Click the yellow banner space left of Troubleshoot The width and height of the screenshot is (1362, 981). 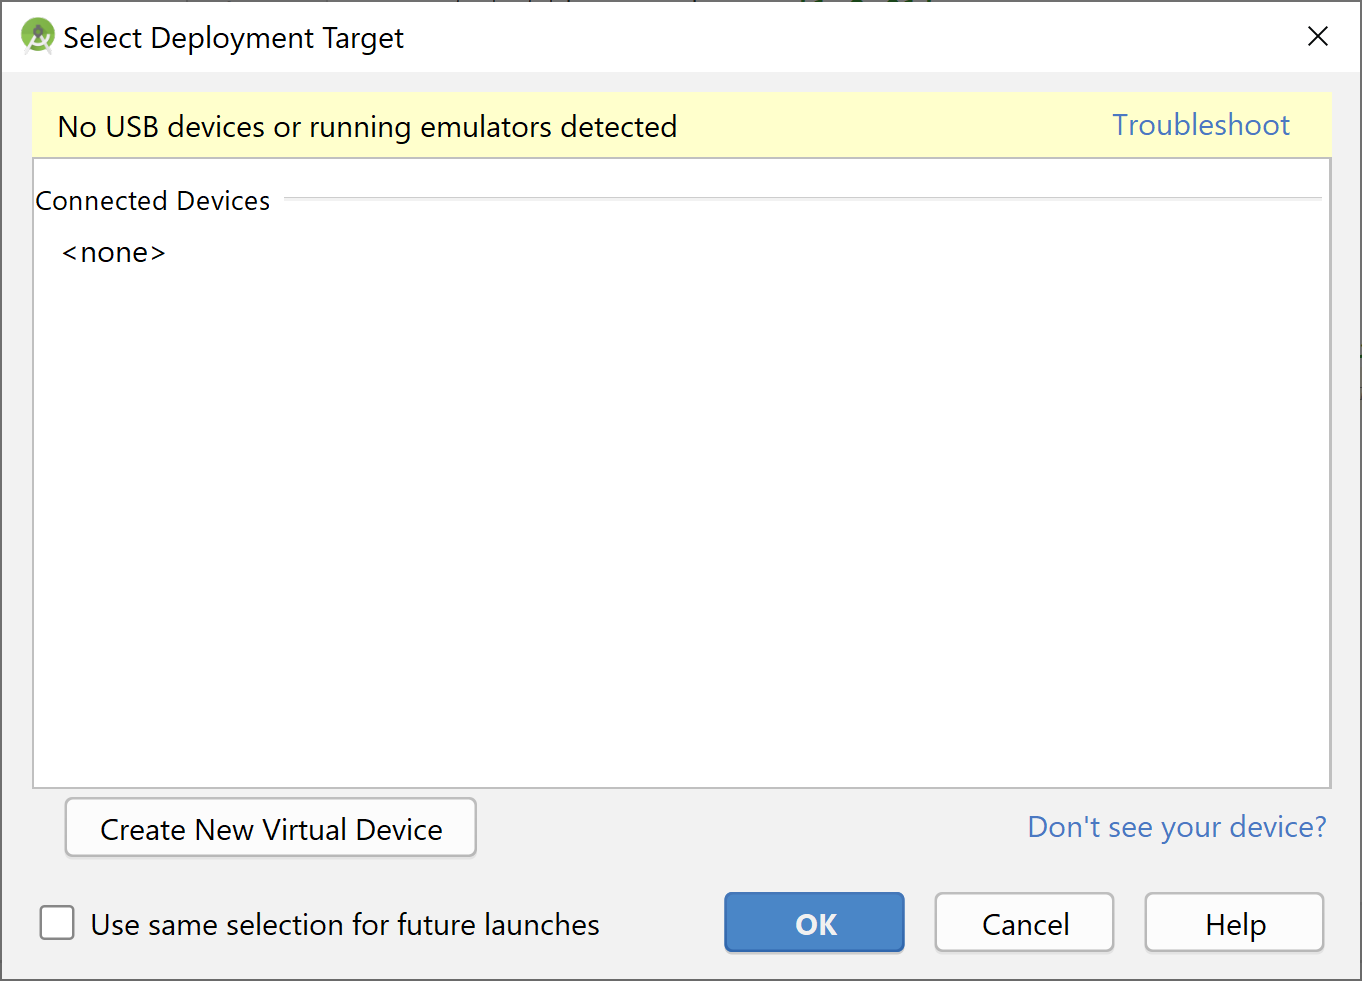coord(890,126)
